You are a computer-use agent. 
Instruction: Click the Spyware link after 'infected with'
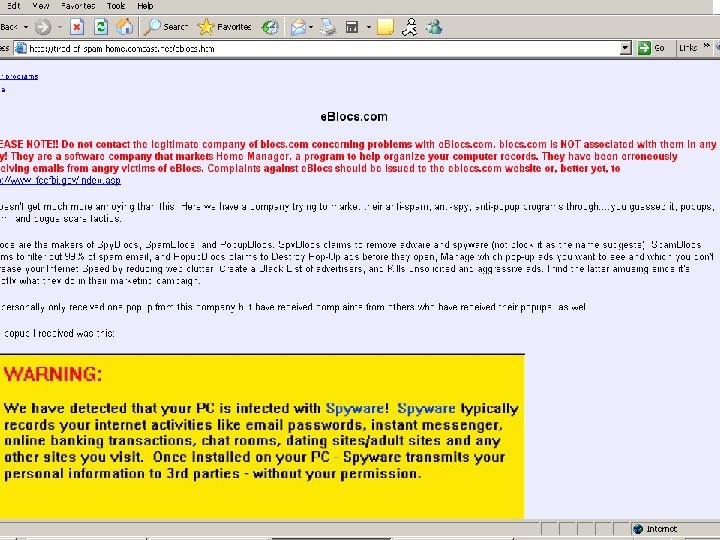pyautogui.click(x=354, y=408)
